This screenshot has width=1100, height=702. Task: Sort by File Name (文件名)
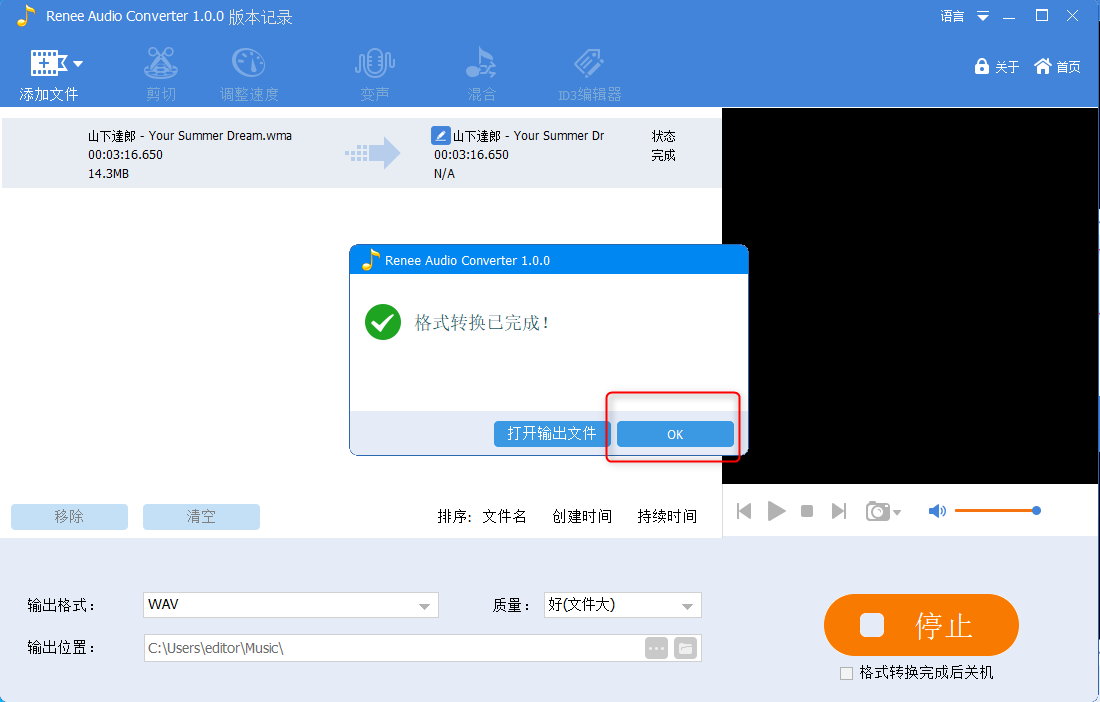[504, 517]
